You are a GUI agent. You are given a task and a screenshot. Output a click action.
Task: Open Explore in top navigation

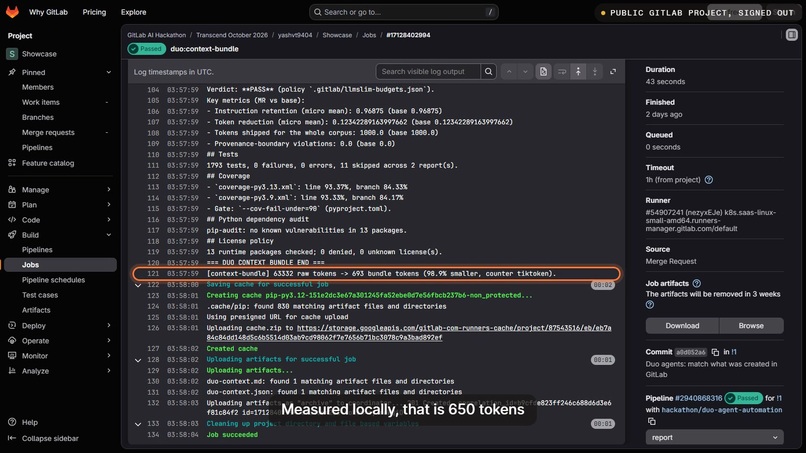point(134,12)
